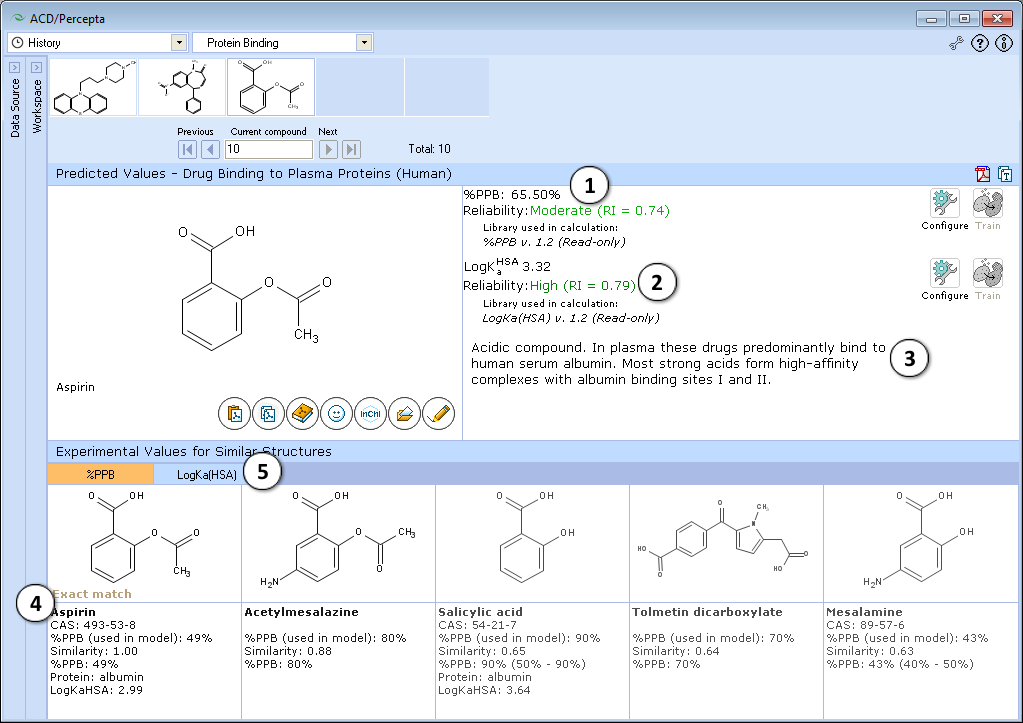Screen dimensions: 1023x723
Task: Click the pencil edit structure icon
Action: [x=438, y=414]
